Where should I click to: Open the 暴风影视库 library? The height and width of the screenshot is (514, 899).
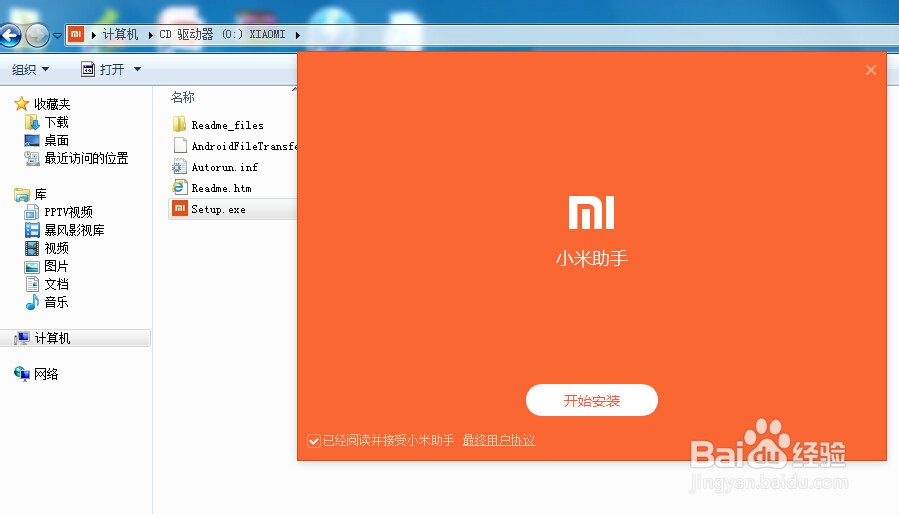click(75, 230)
